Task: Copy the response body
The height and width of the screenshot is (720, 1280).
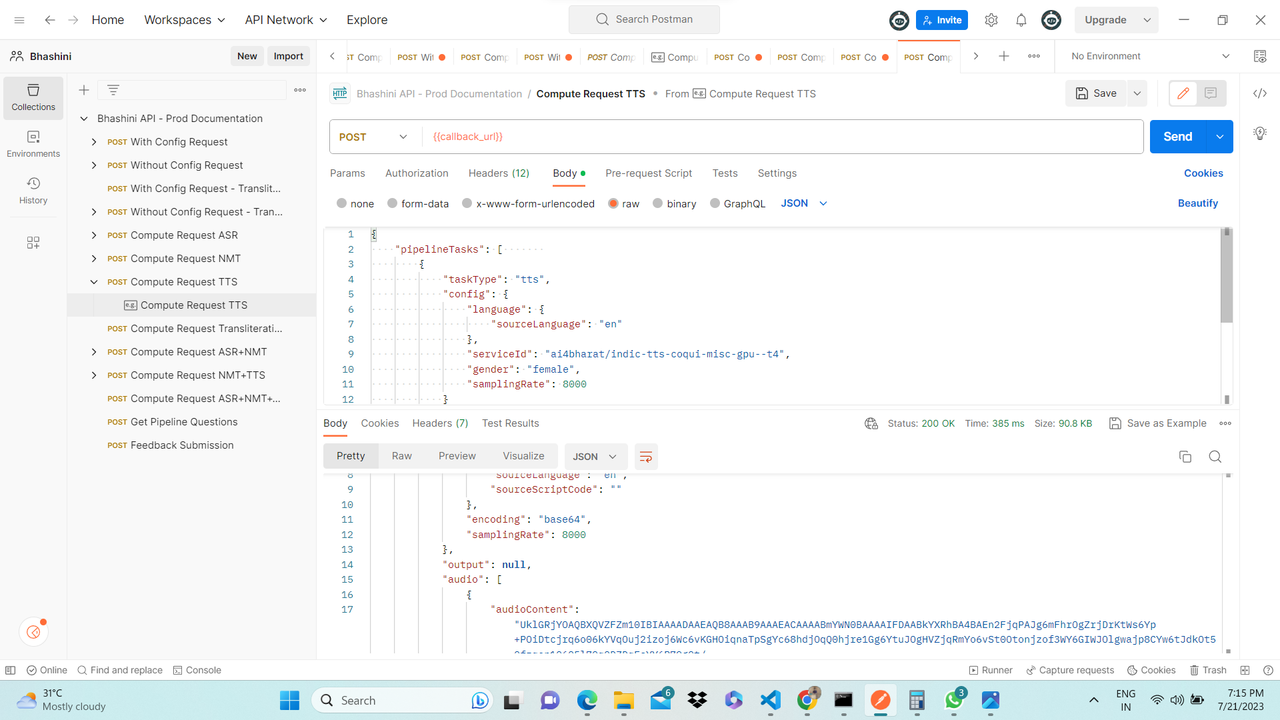Action: [x=1185, y=457]
